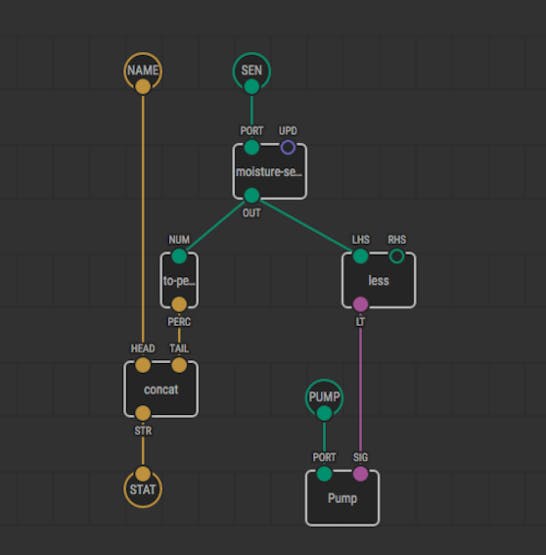Click the TAIL pin on concat node
Image resolution: width=546 pixels, height=555 pixels.
coord(179,365)
